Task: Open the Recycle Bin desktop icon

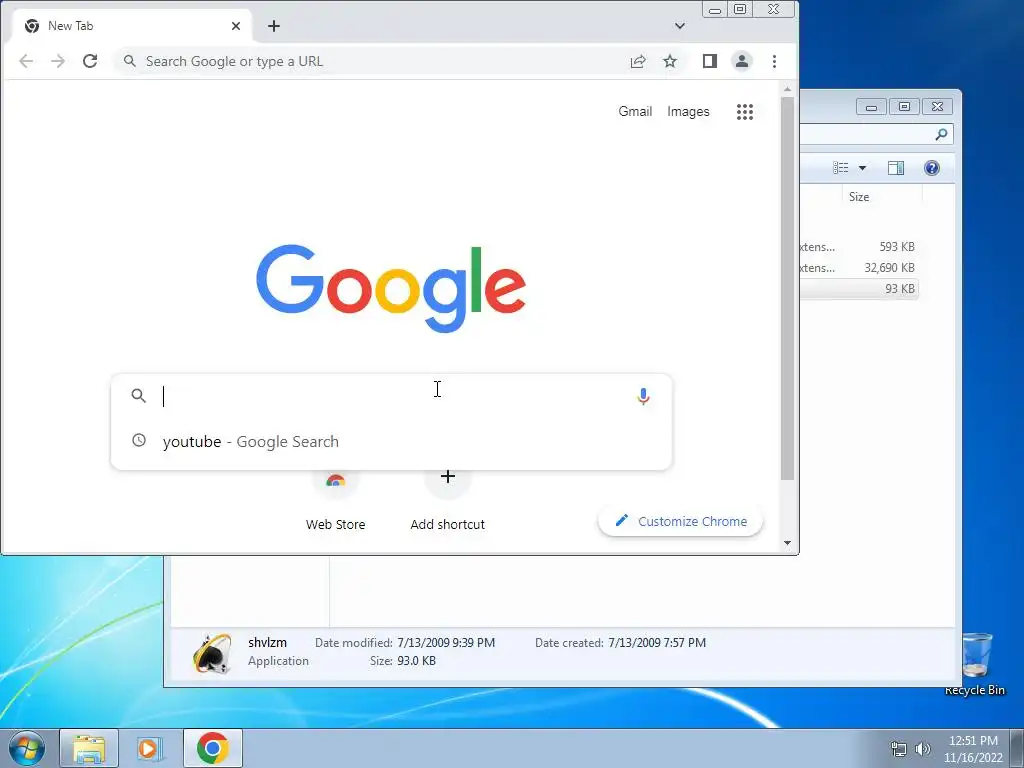Action: (976, 664)
